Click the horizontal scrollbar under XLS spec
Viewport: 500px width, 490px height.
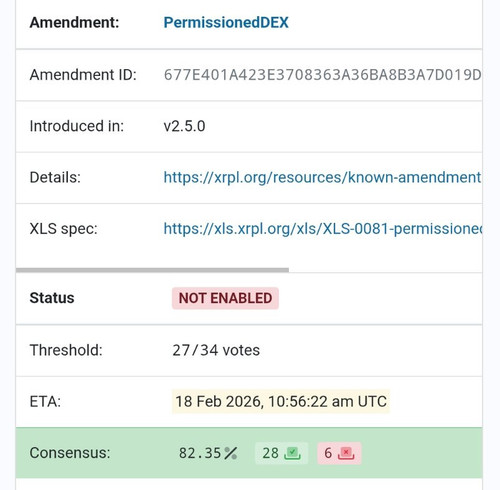pos(152,270)
